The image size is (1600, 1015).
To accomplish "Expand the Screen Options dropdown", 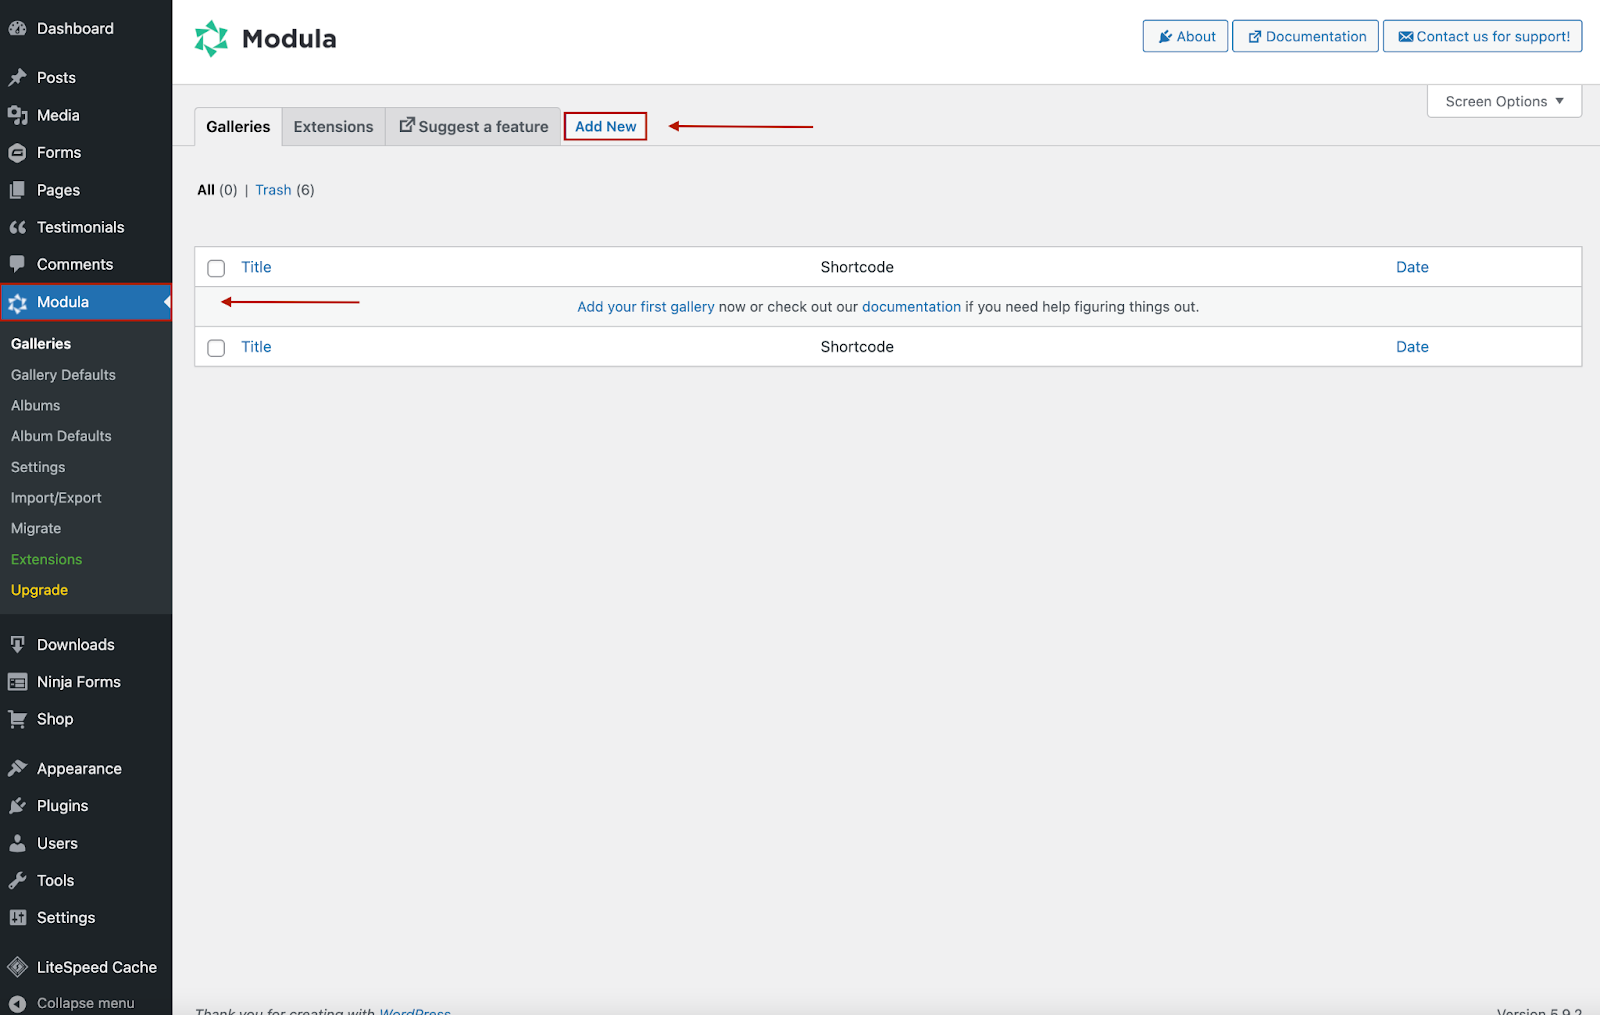I will (x=1504, y=102).
